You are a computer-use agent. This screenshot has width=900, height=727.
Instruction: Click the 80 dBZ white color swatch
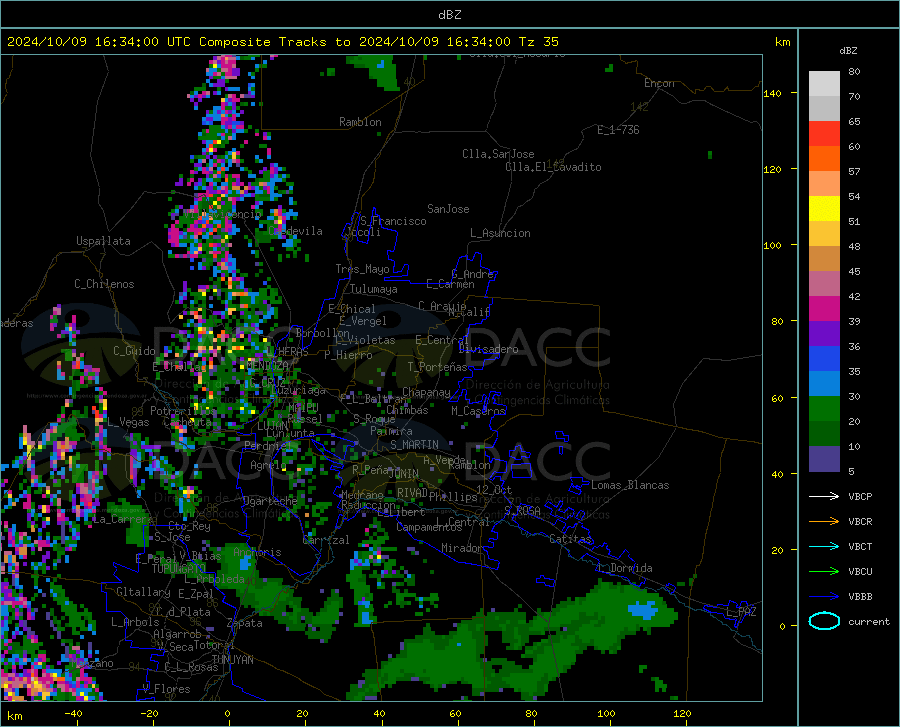824,84
